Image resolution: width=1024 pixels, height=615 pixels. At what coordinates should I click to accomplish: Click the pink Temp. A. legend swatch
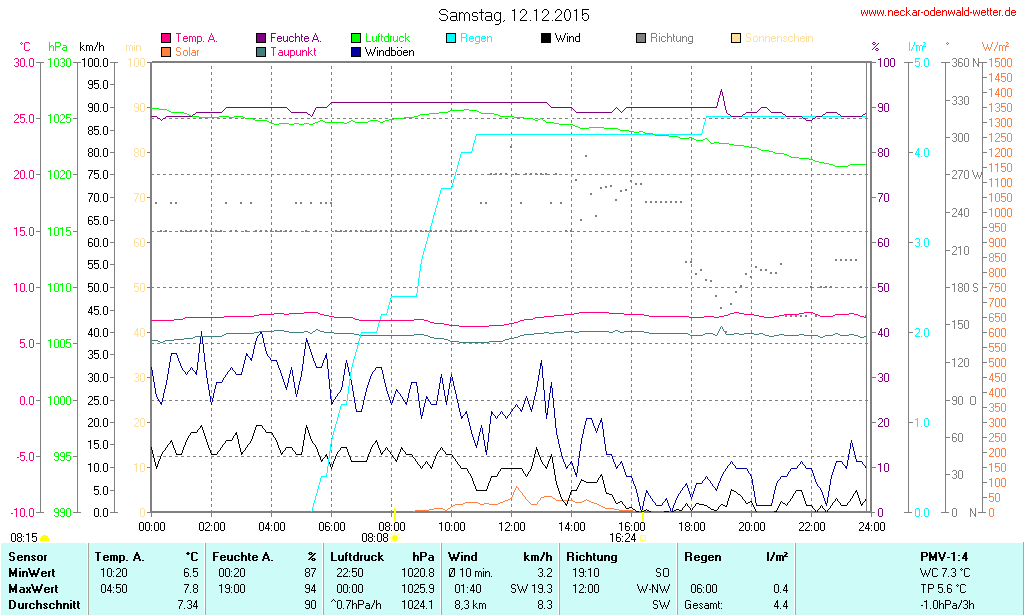coord(166,39)
